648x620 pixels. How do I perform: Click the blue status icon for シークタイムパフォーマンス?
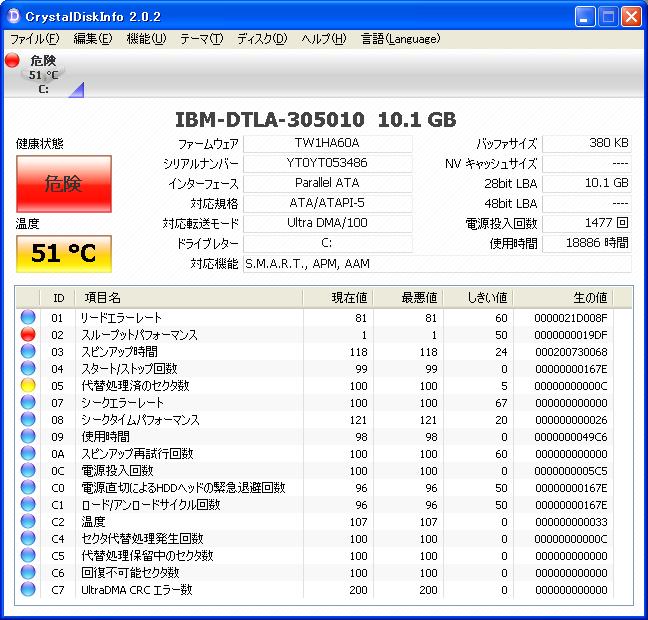(x=28, y=420)
